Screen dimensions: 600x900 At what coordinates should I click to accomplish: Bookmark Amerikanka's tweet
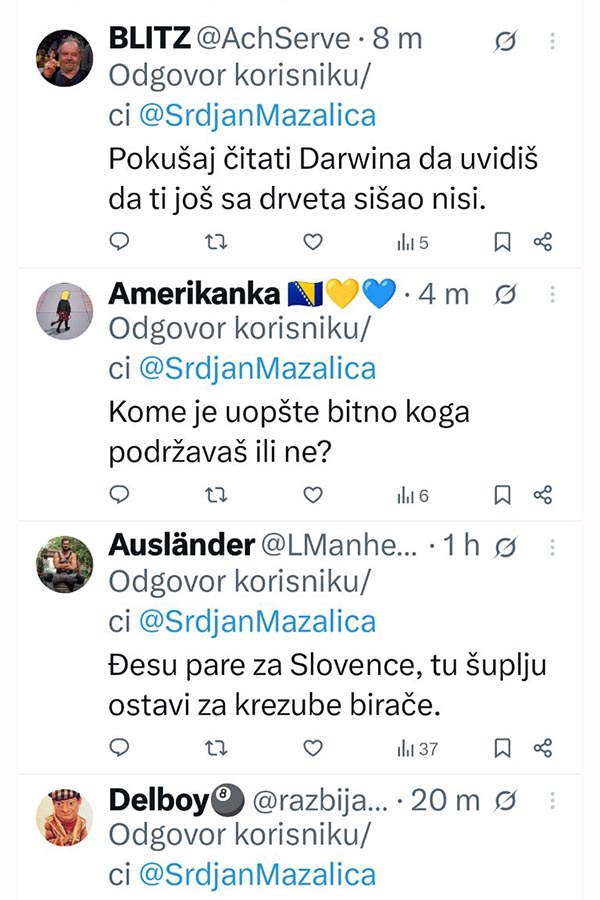tap(502, 495)
